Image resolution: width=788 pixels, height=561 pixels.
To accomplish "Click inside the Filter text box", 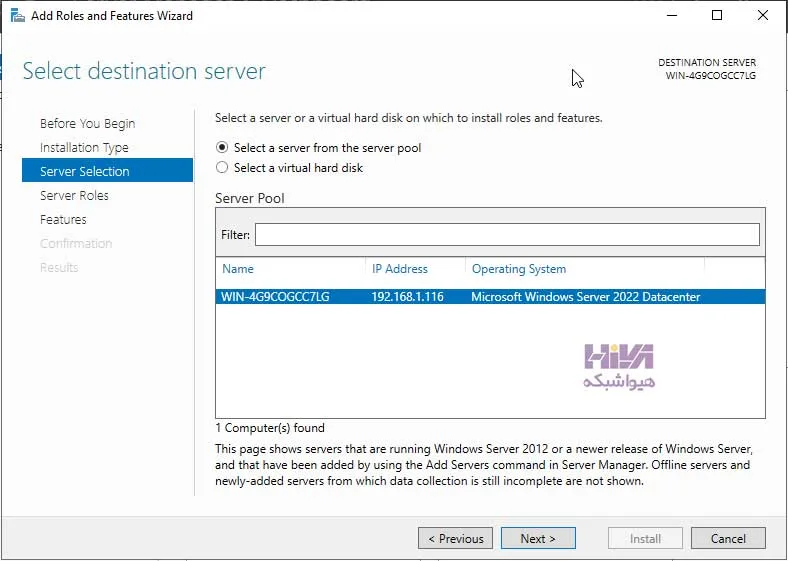I will pos(507,235).
